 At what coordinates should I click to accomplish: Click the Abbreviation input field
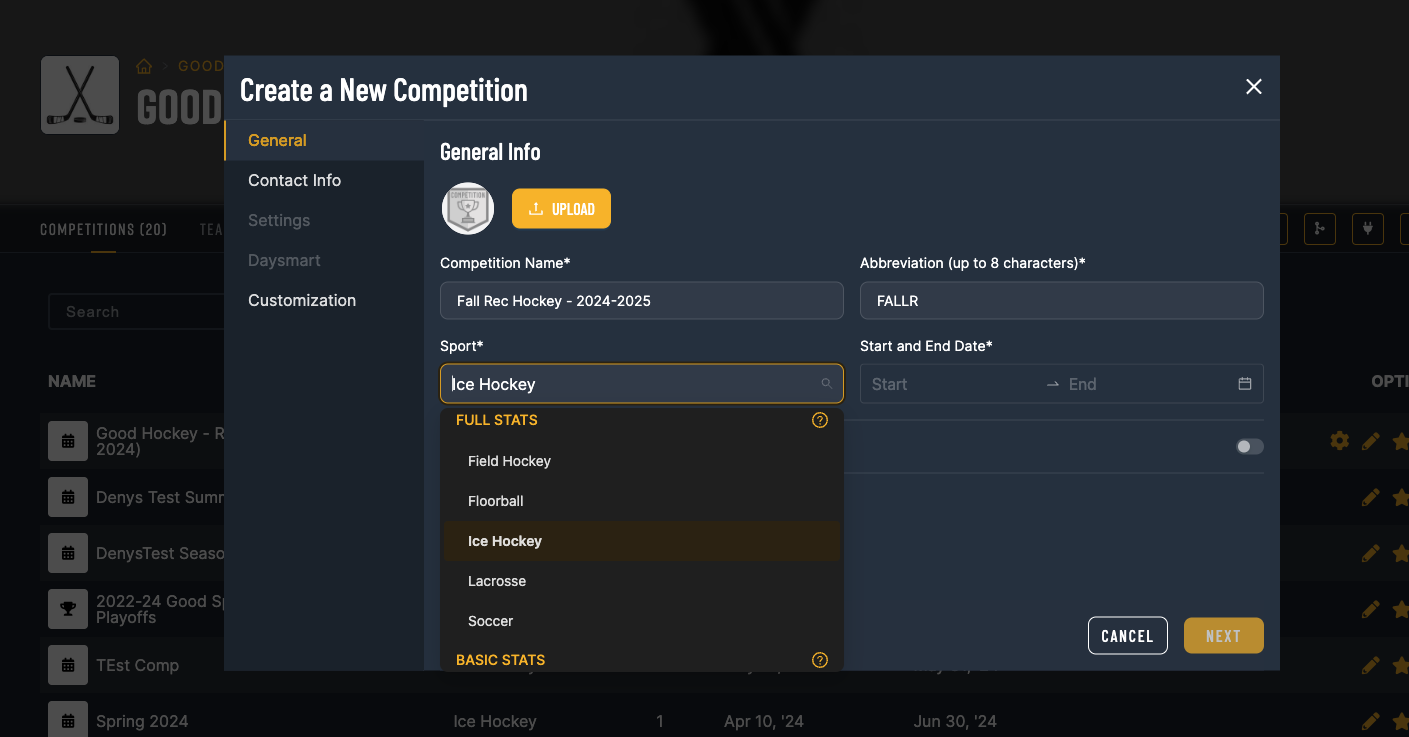pyautogui.click(x=1061, y=301)
